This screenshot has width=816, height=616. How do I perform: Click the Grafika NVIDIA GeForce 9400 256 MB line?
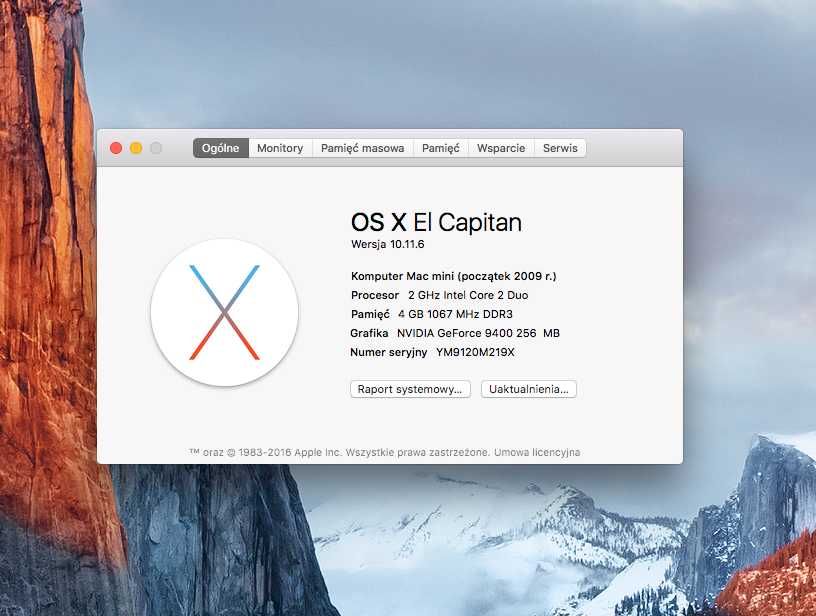455,333
